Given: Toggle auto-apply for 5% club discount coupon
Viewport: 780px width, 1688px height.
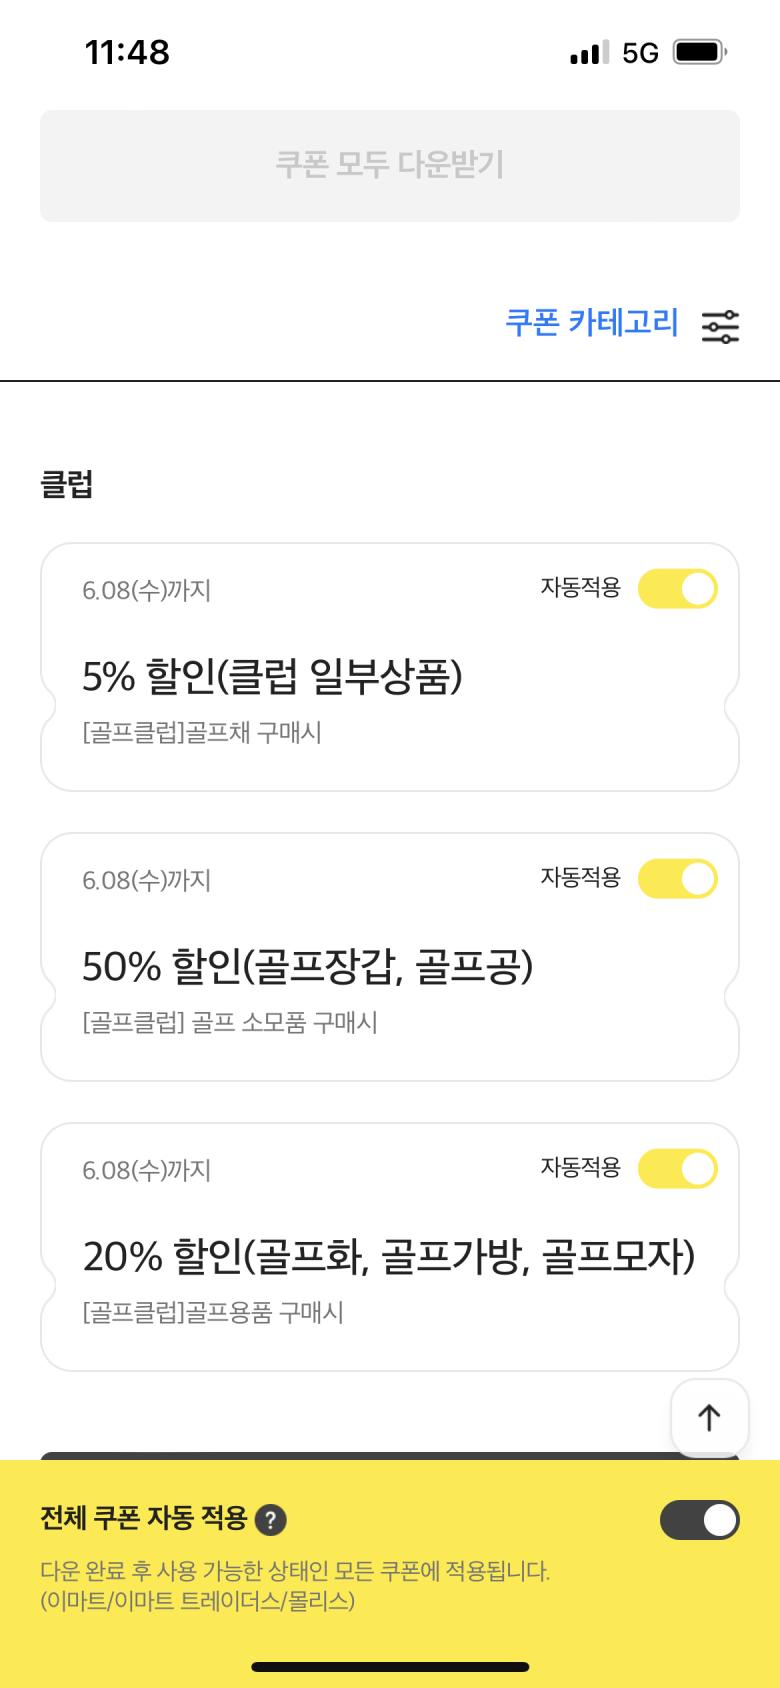Looking at the screenshot, I should [x=678, y=589].
